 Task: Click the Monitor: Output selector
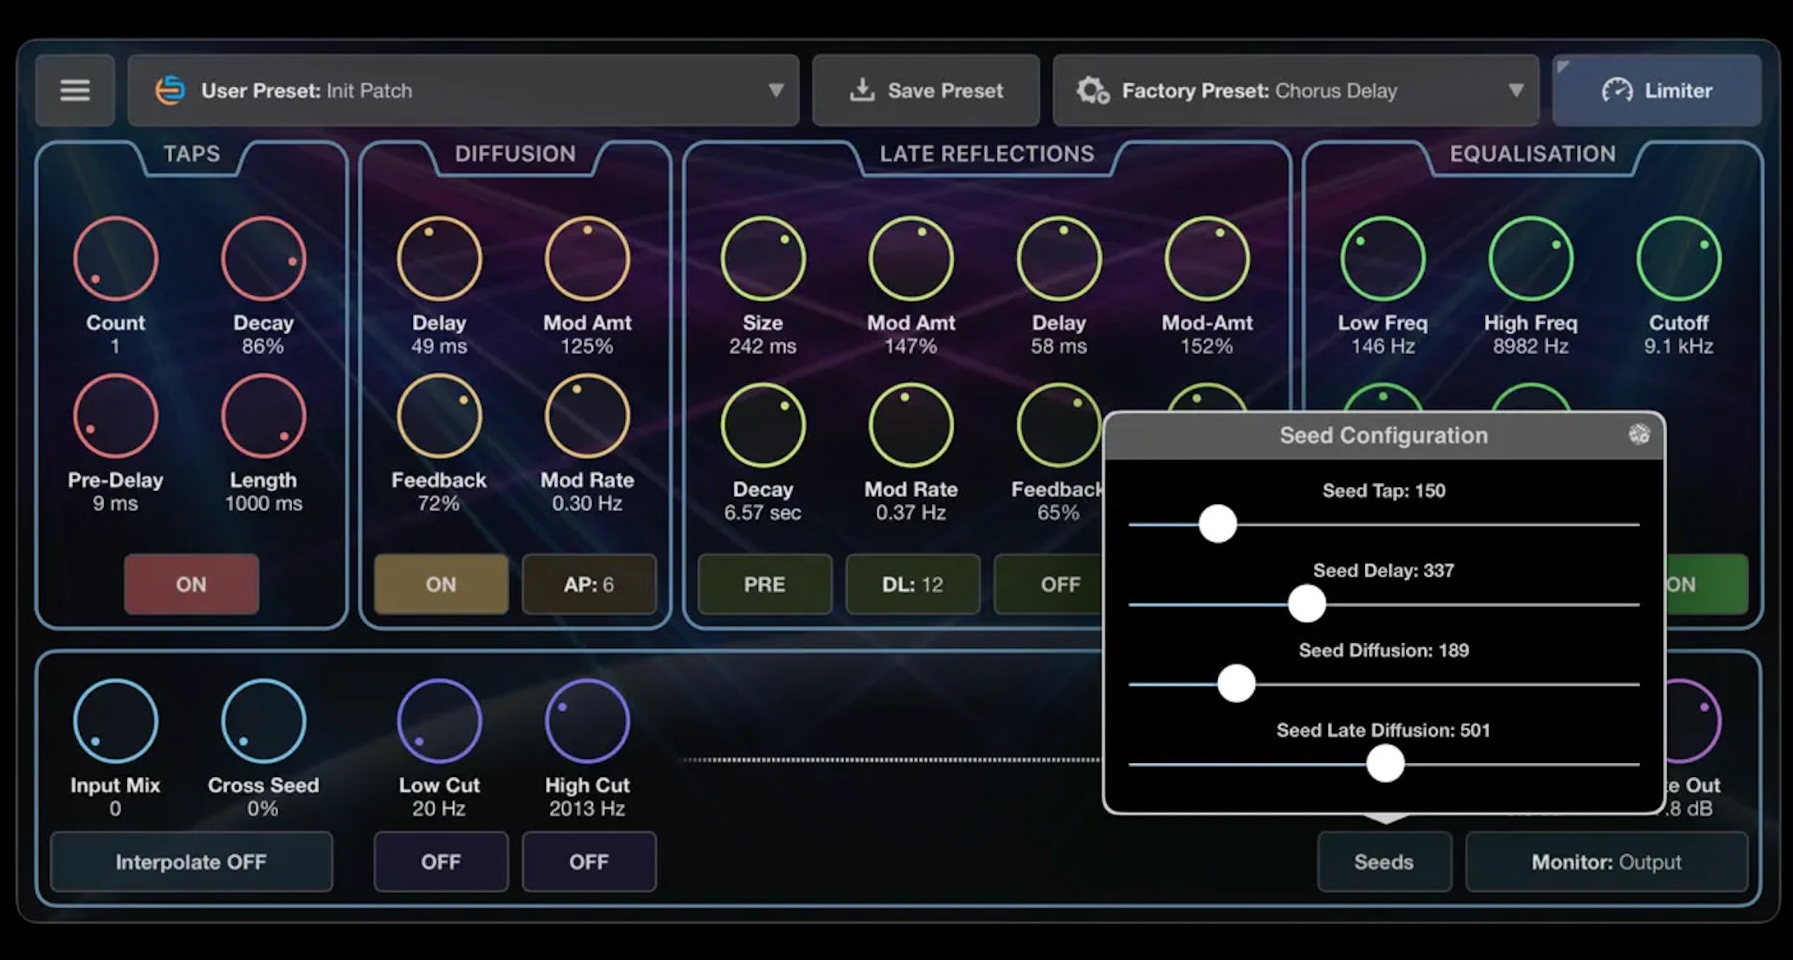click(1607, 862)
